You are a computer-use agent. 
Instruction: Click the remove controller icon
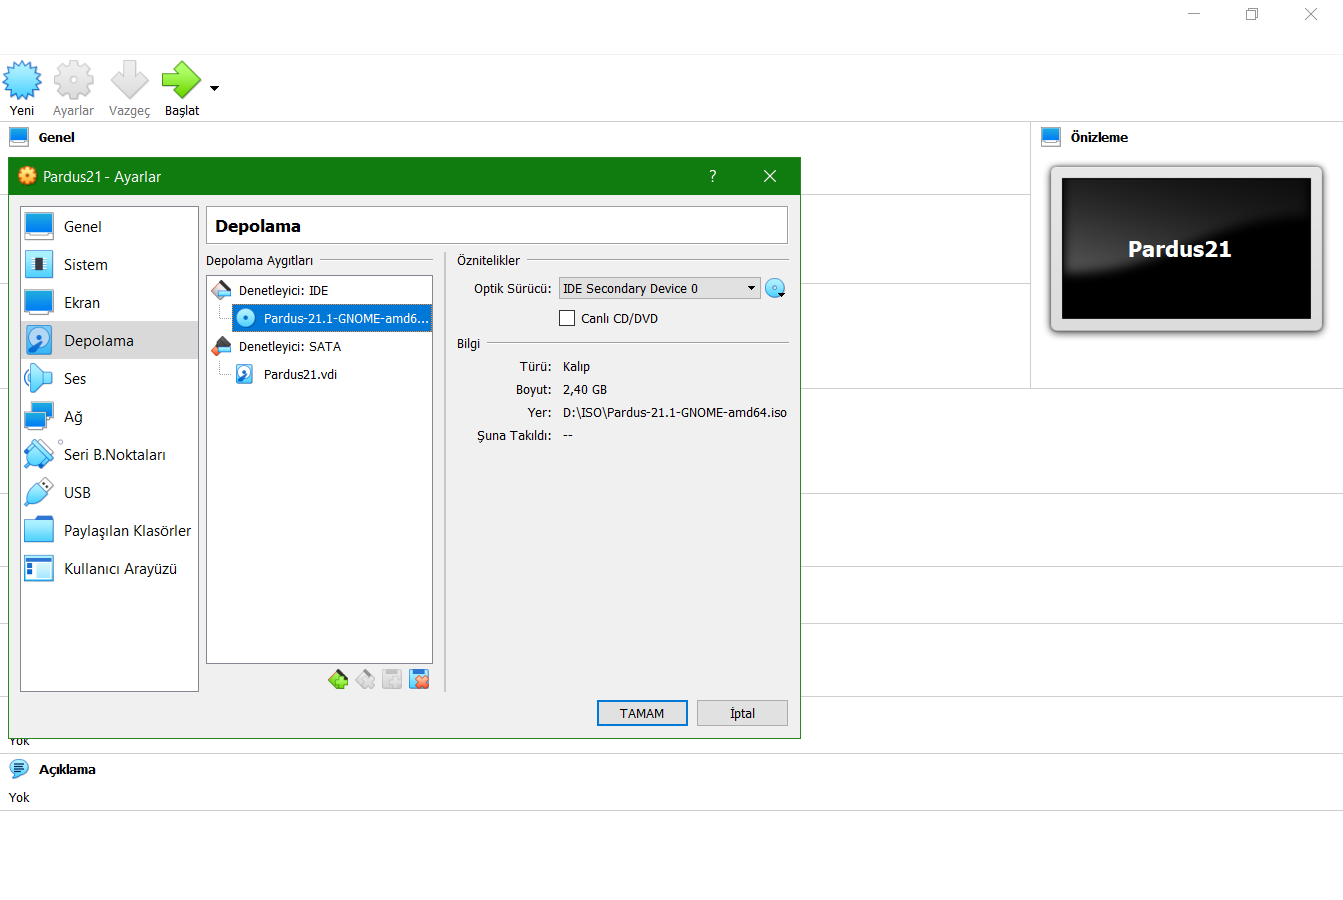(x=365, y=680)
